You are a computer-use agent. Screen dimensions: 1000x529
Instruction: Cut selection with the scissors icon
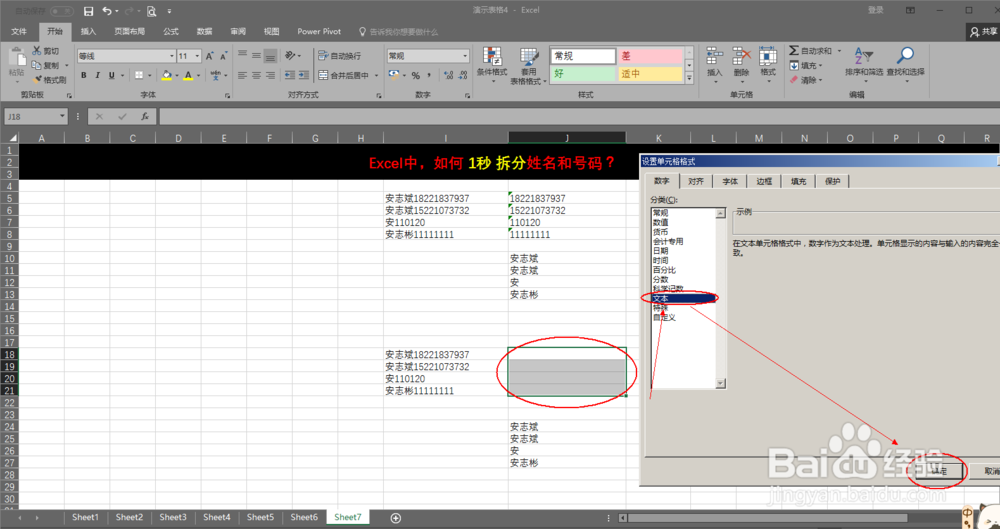(x=46, y=51)
